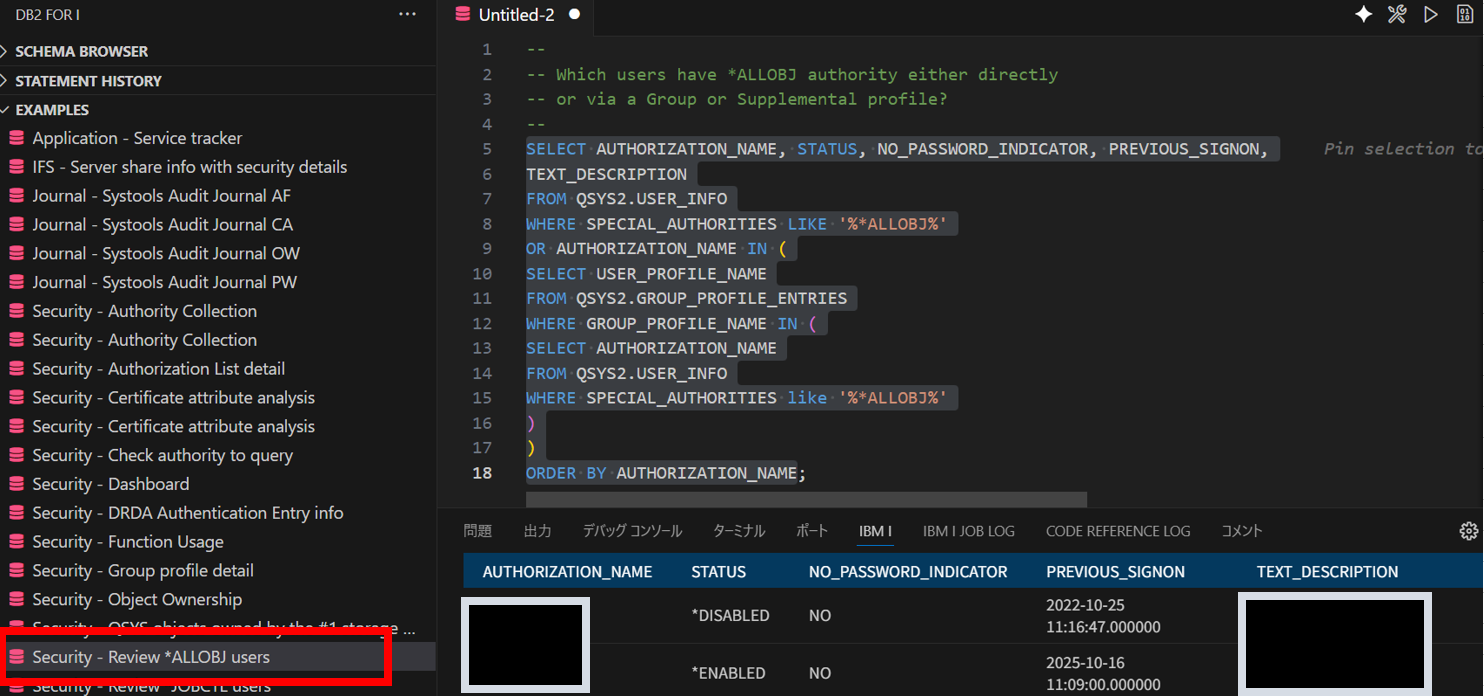Click the TEXT_DESCRIPTION column header
This screenshot has height=696, width=1484.
tap(1327, 572)
